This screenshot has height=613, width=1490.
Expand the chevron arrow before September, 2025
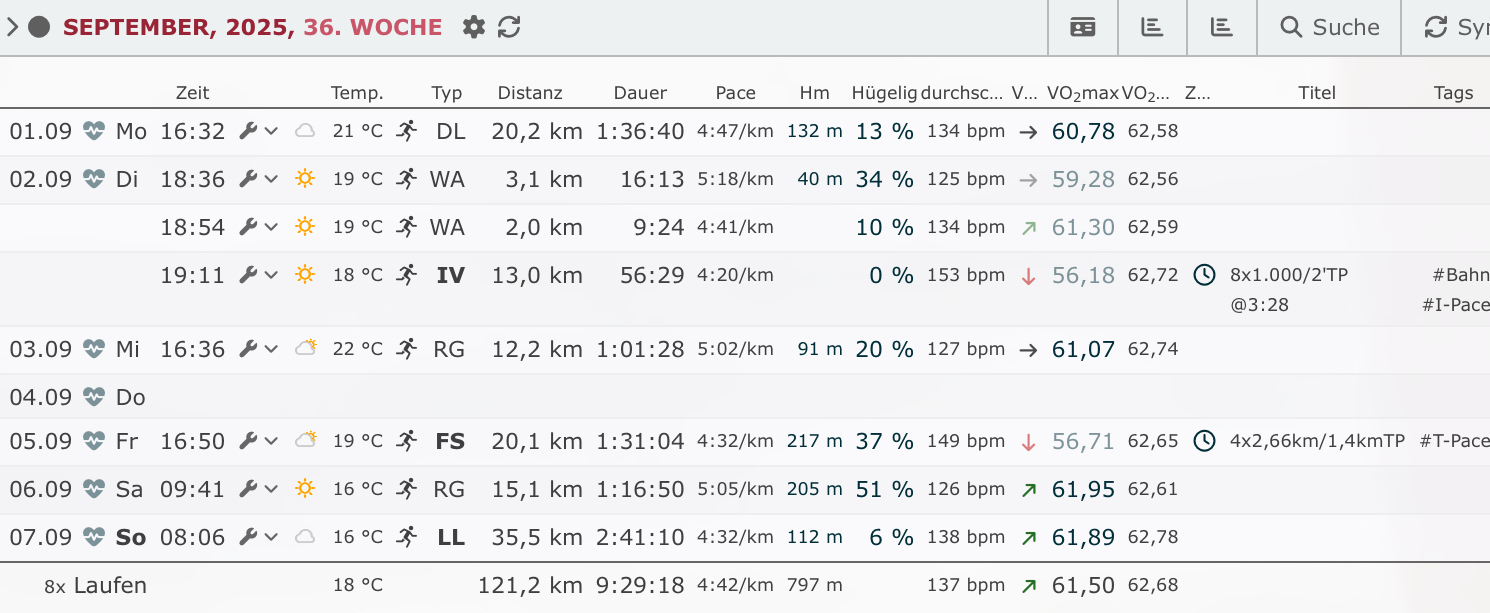(x=12, y=27)
